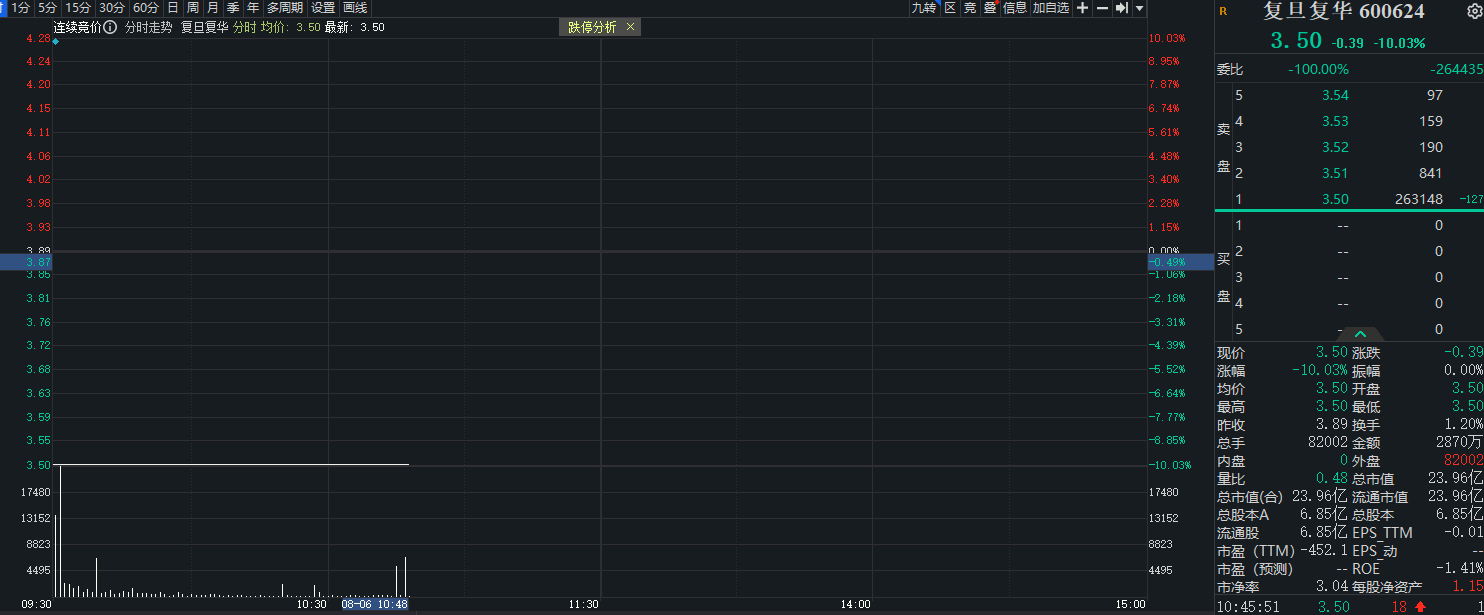Click sell level 4 price 3.53
Viewport: 1484px width, 615px height.
tap(1335, 121)
